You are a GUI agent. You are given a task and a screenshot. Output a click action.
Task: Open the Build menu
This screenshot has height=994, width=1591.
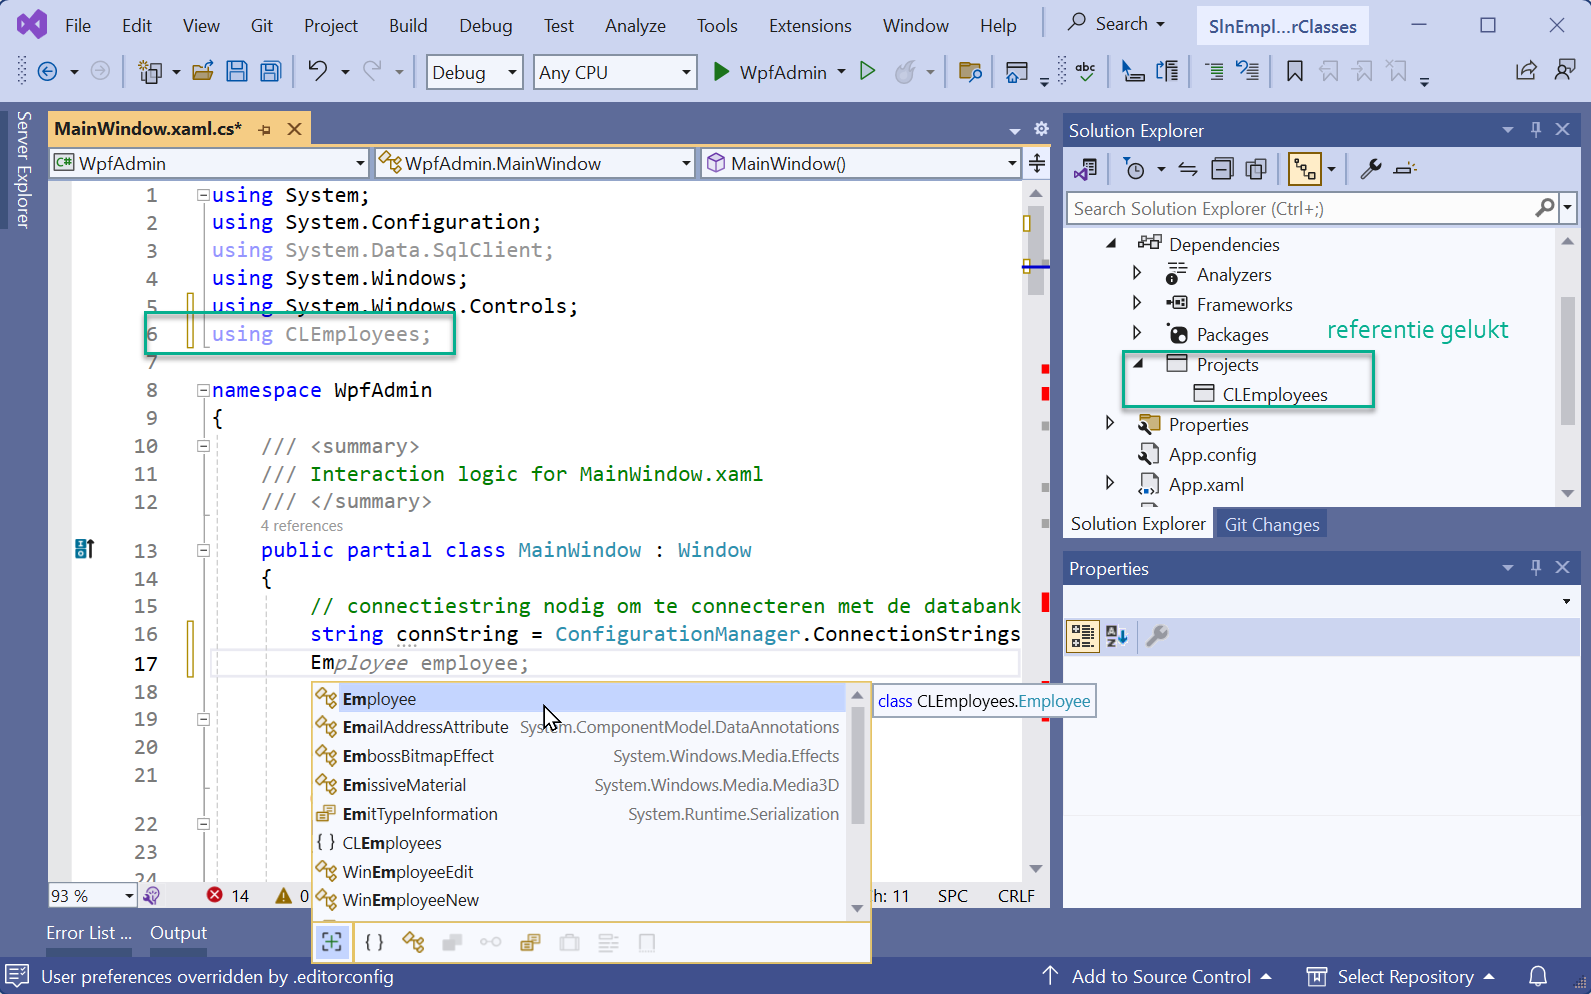coord(408,25)
